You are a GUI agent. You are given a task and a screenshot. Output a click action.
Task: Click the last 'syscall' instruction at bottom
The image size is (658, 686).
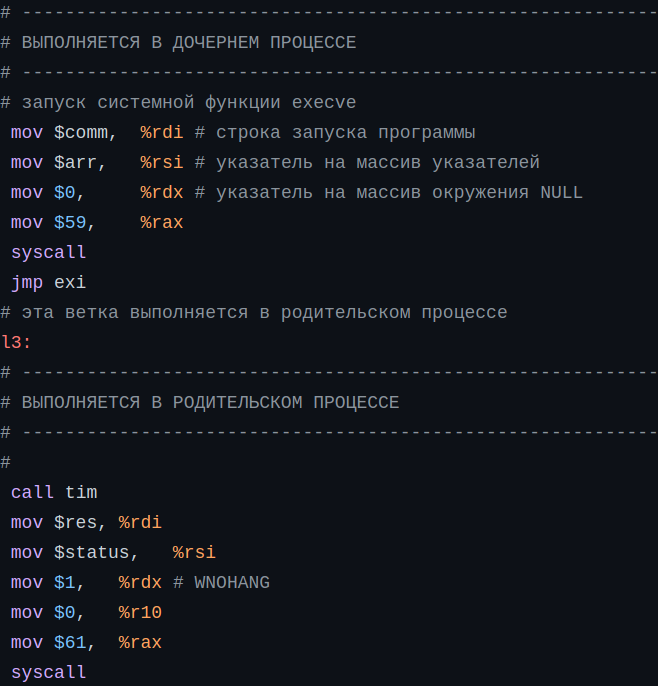pos(49,673)
